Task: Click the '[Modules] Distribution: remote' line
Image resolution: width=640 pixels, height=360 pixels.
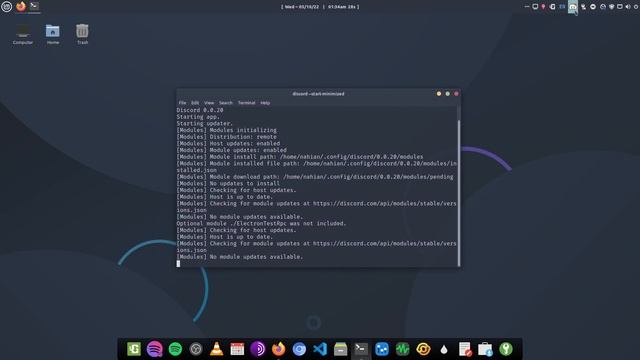Action: click(227, 137)
